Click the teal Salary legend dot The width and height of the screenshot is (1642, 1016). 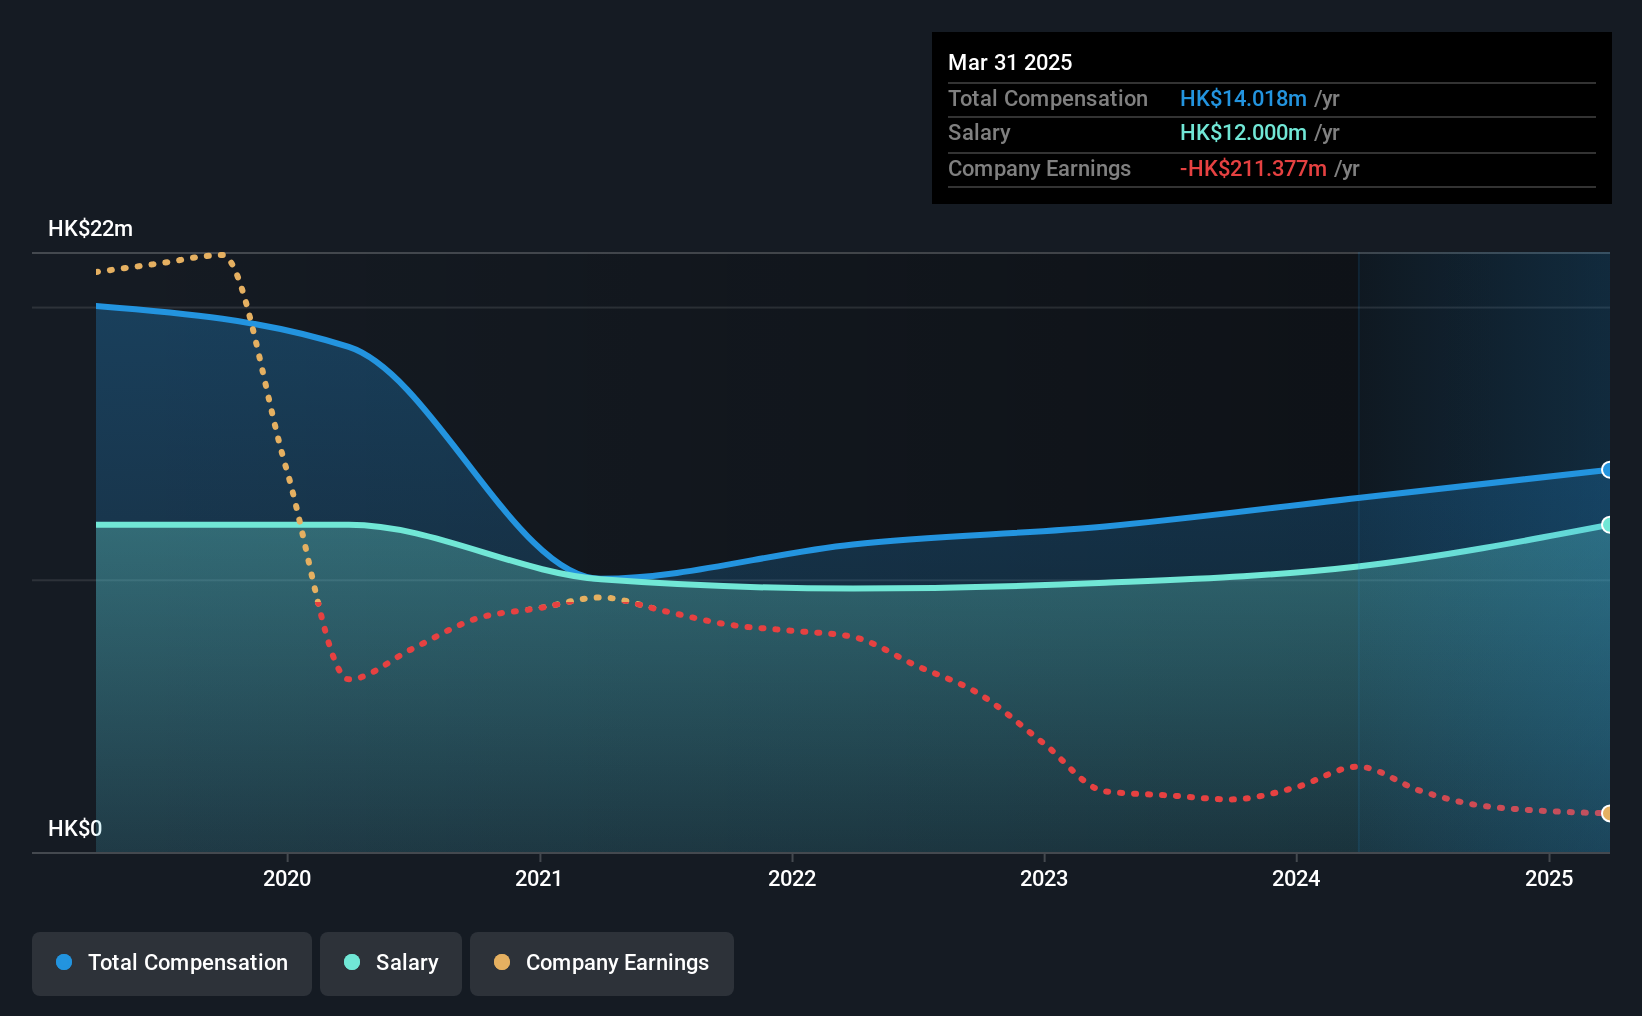click(352, 962)
